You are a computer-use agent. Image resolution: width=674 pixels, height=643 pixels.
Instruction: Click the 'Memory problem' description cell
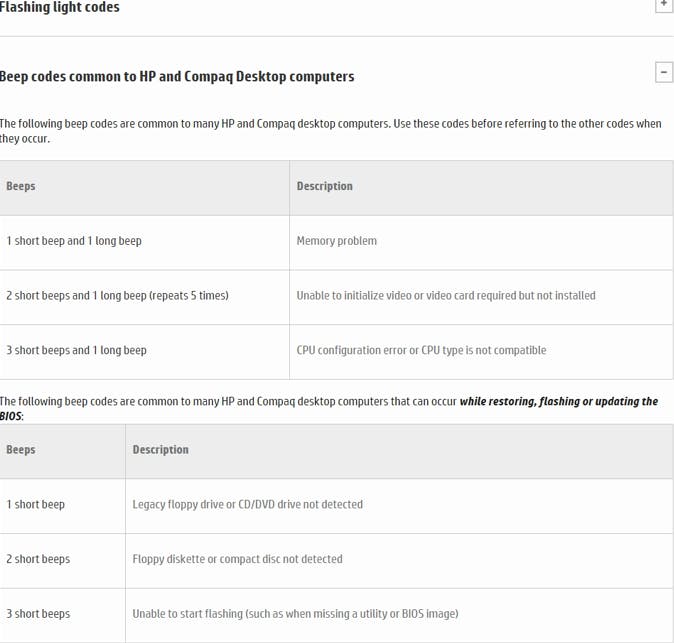pos(336,241)
